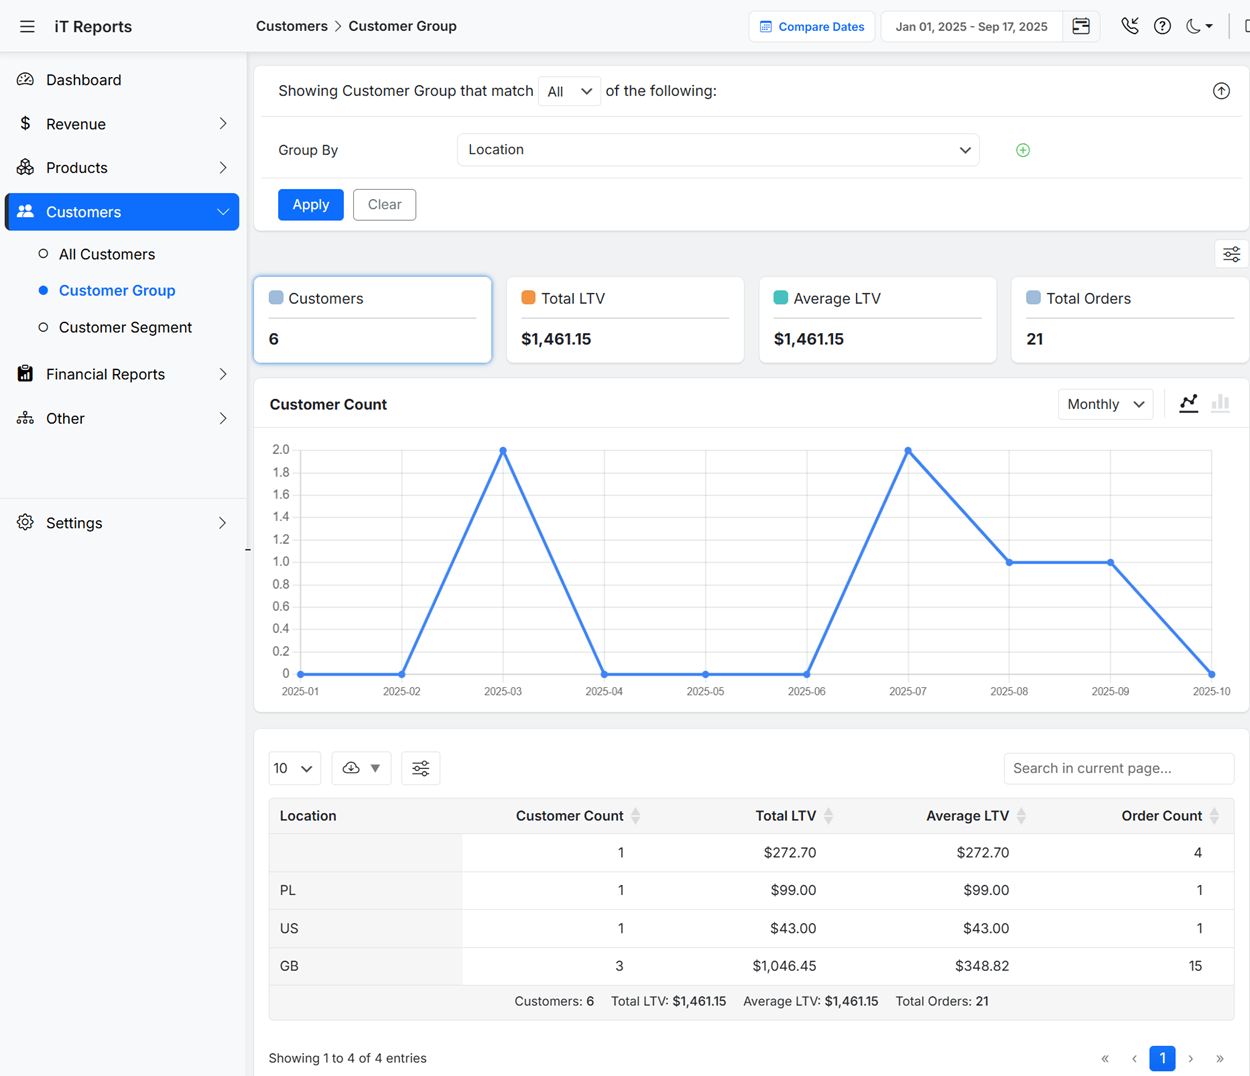Switch chart to bar view

1220,404
